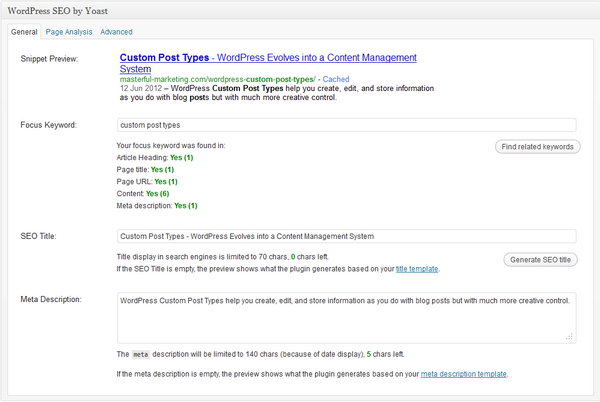Click 'Your focus keyword was found in:' text
The height and width of the screenshot is (402, 600).
tap(171, 145)
